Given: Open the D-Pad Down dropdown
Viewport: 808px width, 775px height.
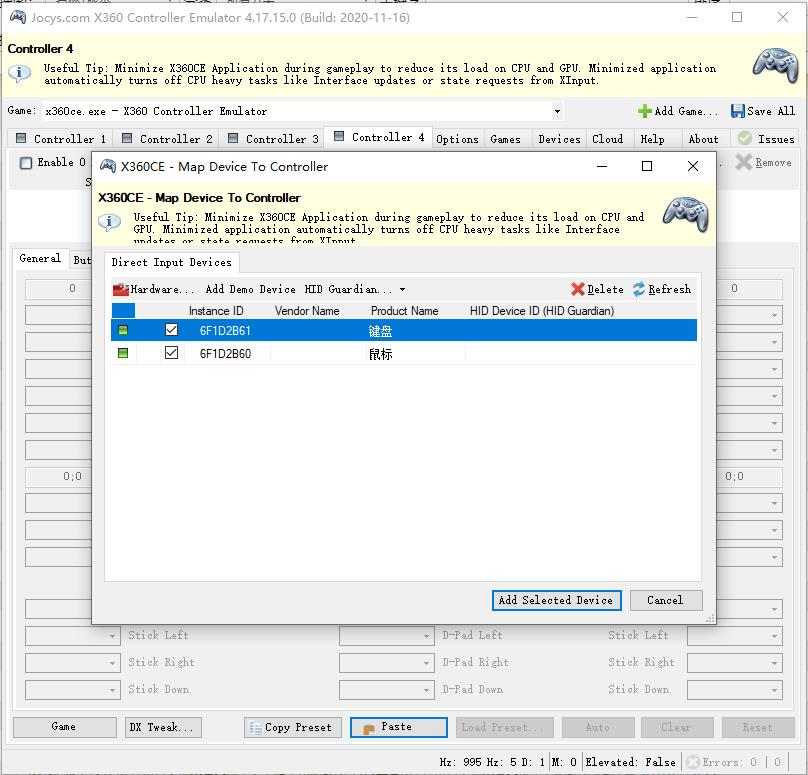Looking at the screenshot, I should tap(426, 690).
